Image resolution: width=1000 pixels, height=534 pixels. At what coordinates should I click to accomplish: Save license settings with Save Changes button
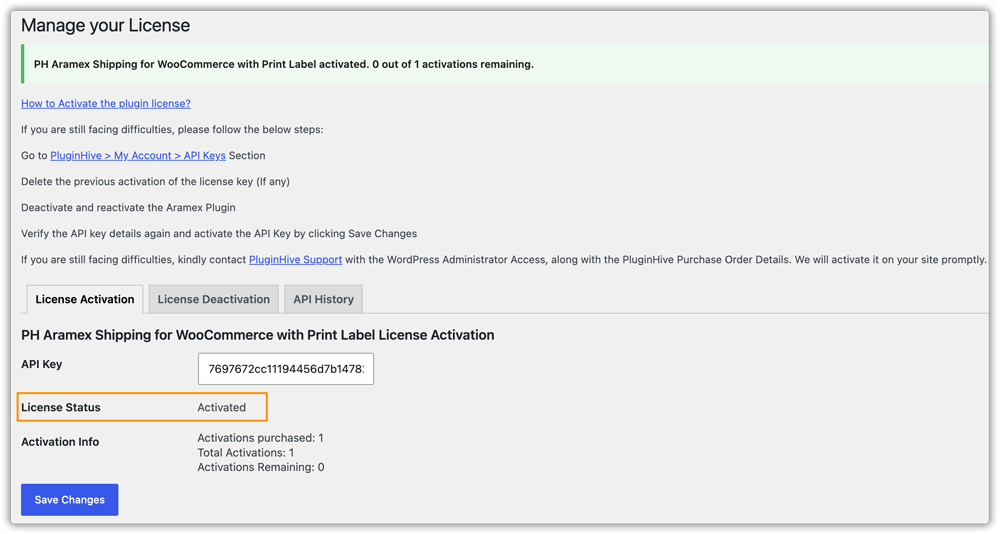tap(70, 500)
